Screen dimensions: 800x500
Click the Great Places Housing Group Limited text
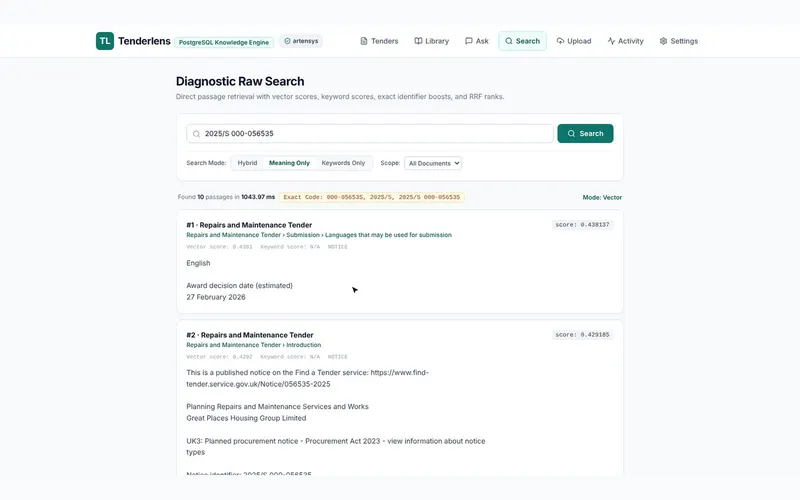[x=246, y=418]
